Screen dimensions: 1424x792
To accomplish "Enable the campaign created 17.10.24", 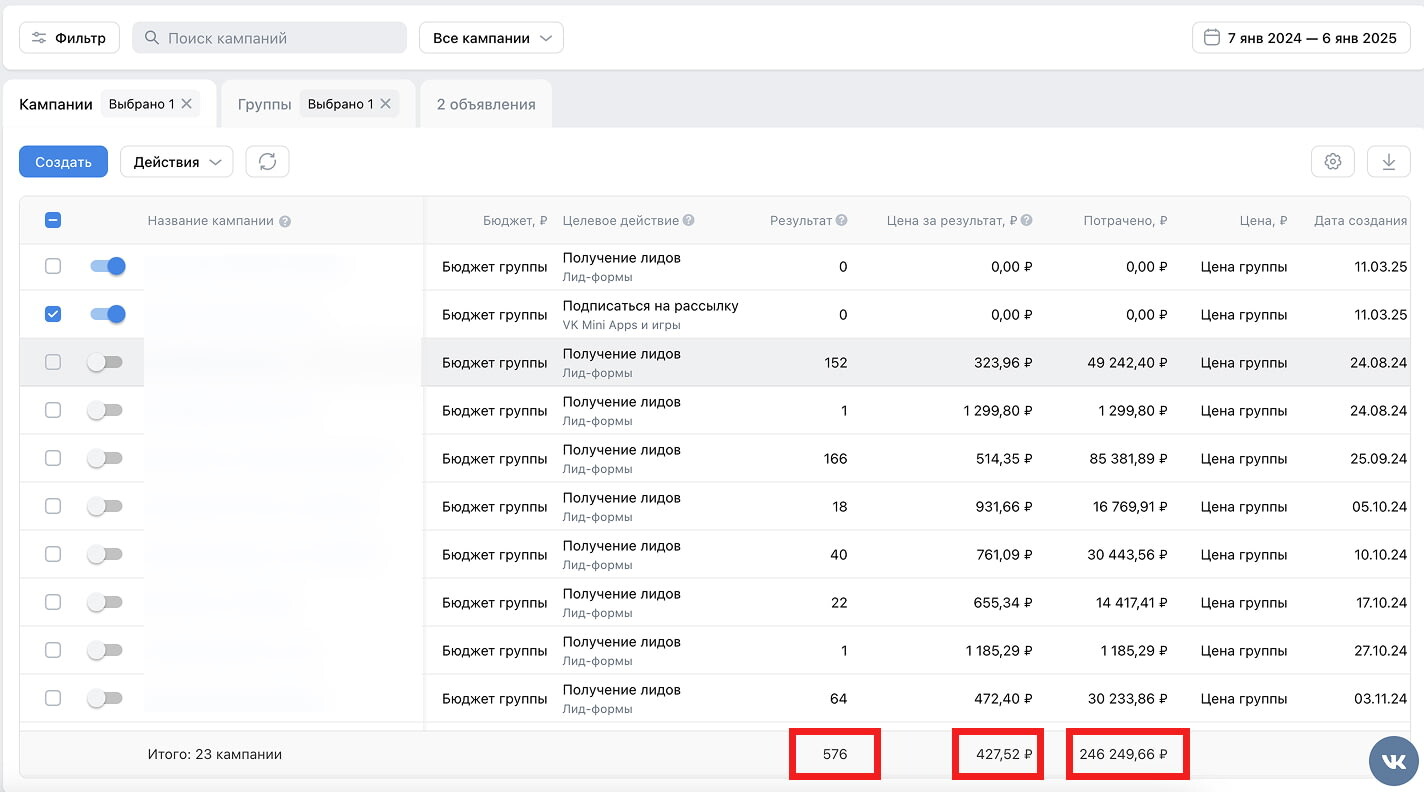I will click(105, 602).
